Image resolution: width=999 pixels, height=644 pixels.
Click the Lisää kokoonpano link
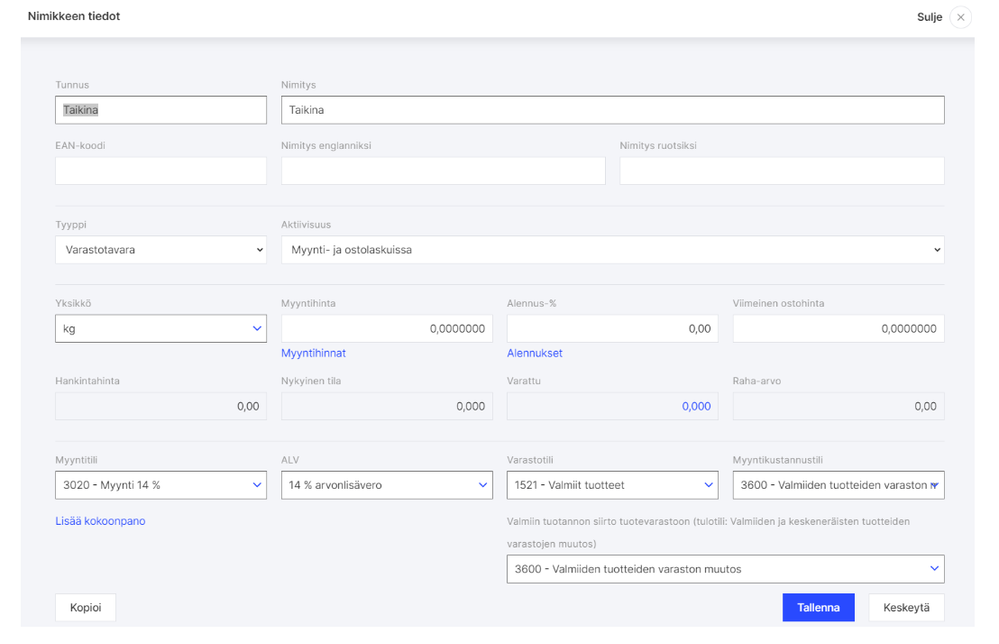click(x=100, y=521)
